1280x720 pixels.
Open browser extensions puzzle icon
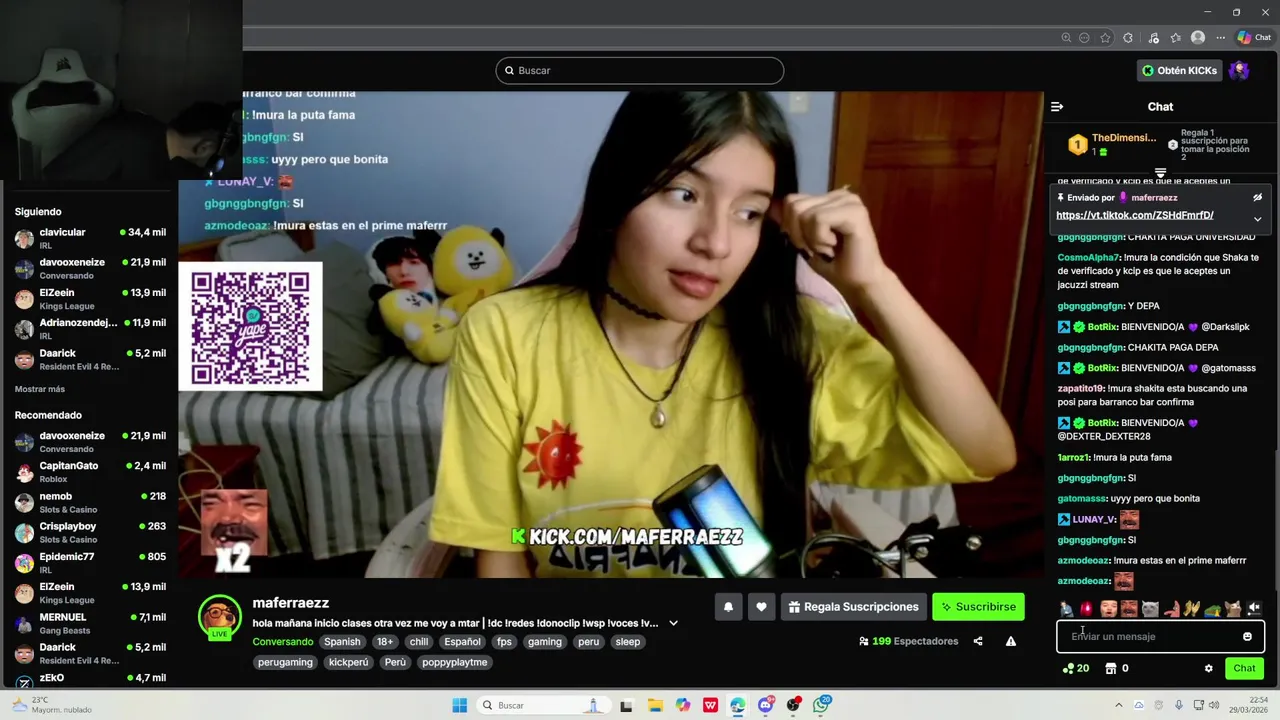pyautogui.click(x=1128, y=38)
